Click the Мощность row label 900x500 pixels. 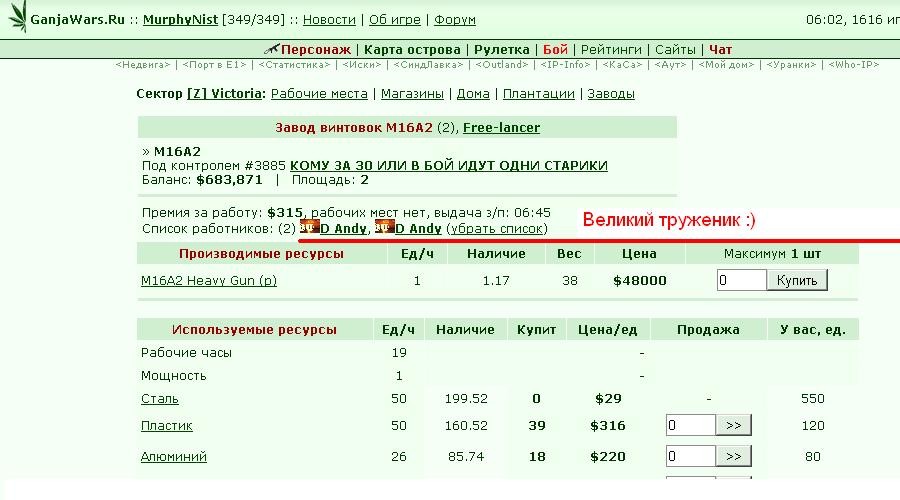[x=173, y=376]
